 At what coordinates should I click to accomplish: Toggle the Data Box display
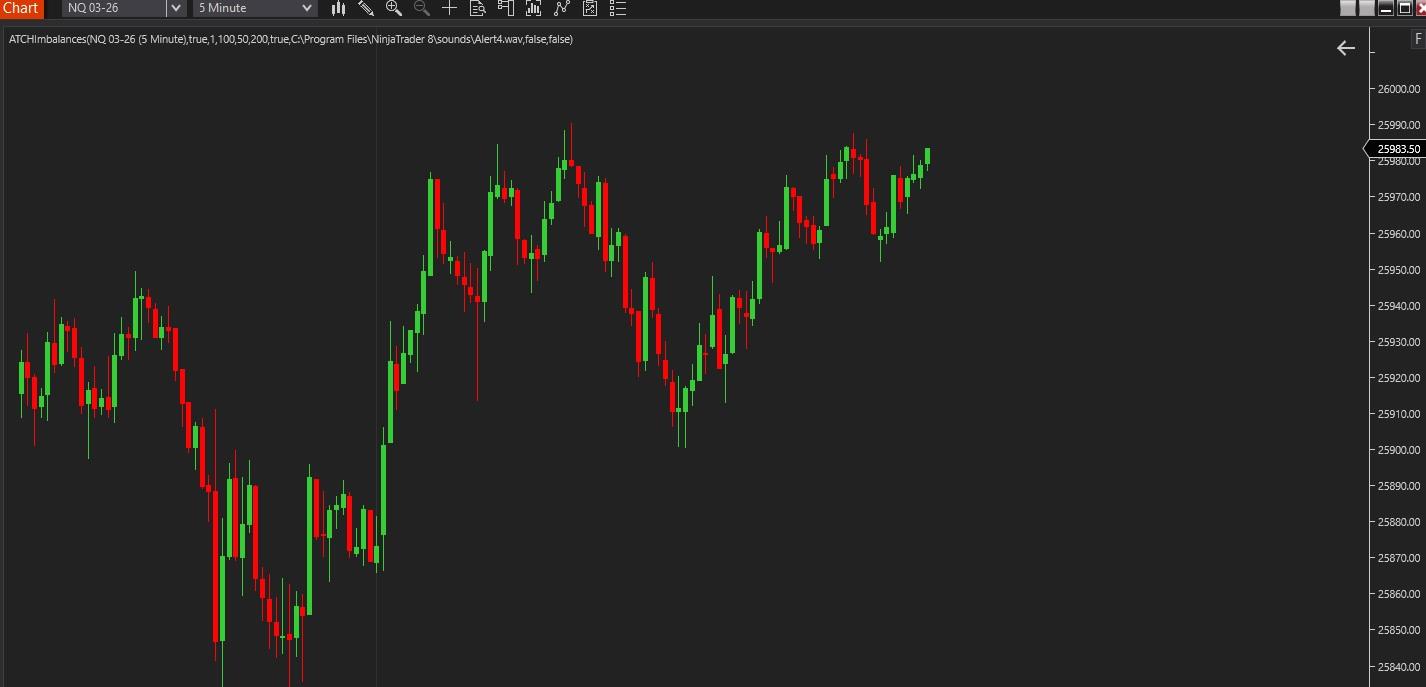(478, 8)
